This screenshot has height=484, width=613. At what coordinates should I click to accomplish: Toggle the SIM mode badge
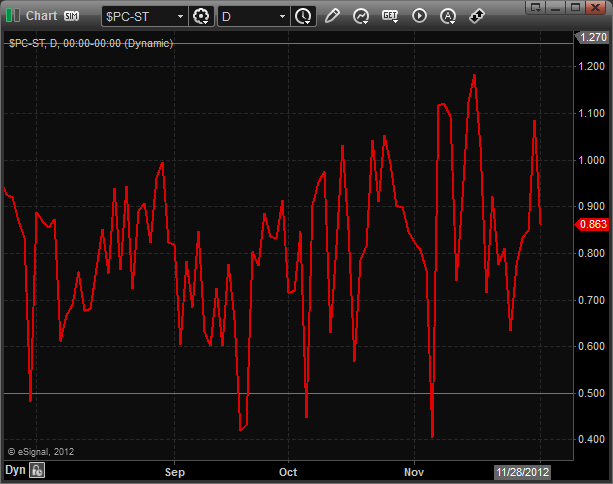(72, 16)
